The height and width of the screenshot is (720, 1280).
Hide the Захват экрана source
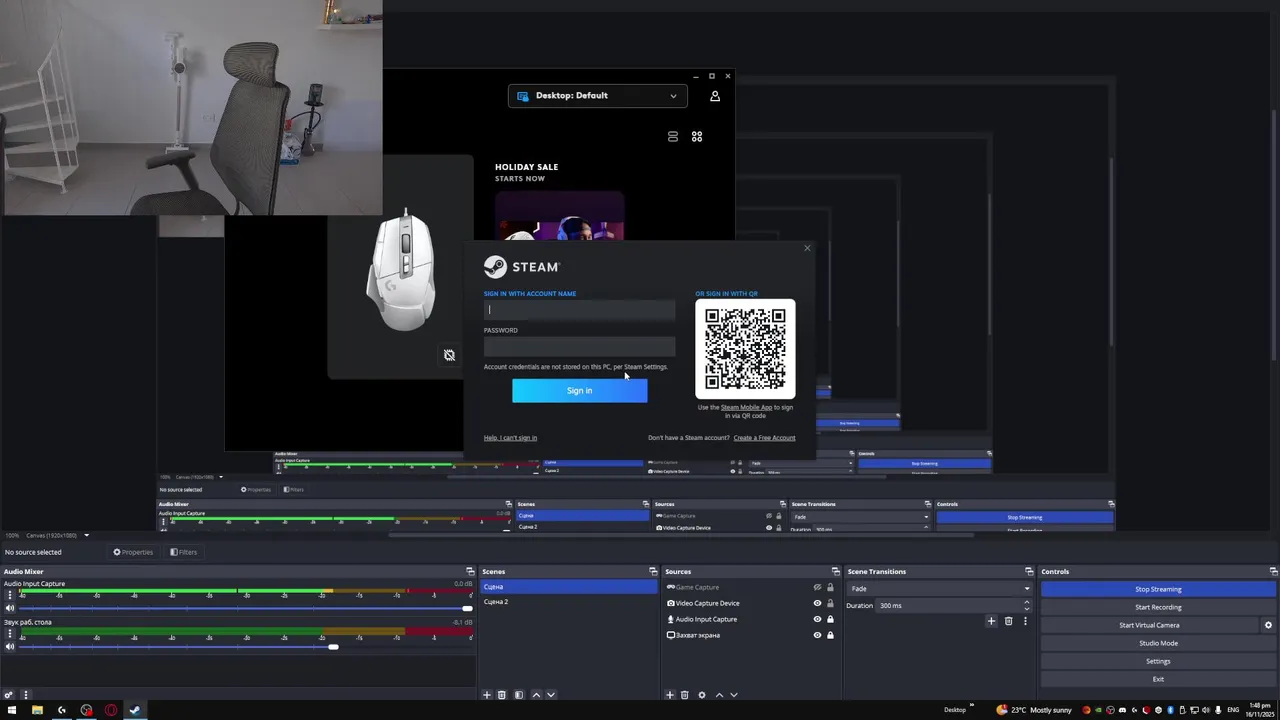(817, 635)
